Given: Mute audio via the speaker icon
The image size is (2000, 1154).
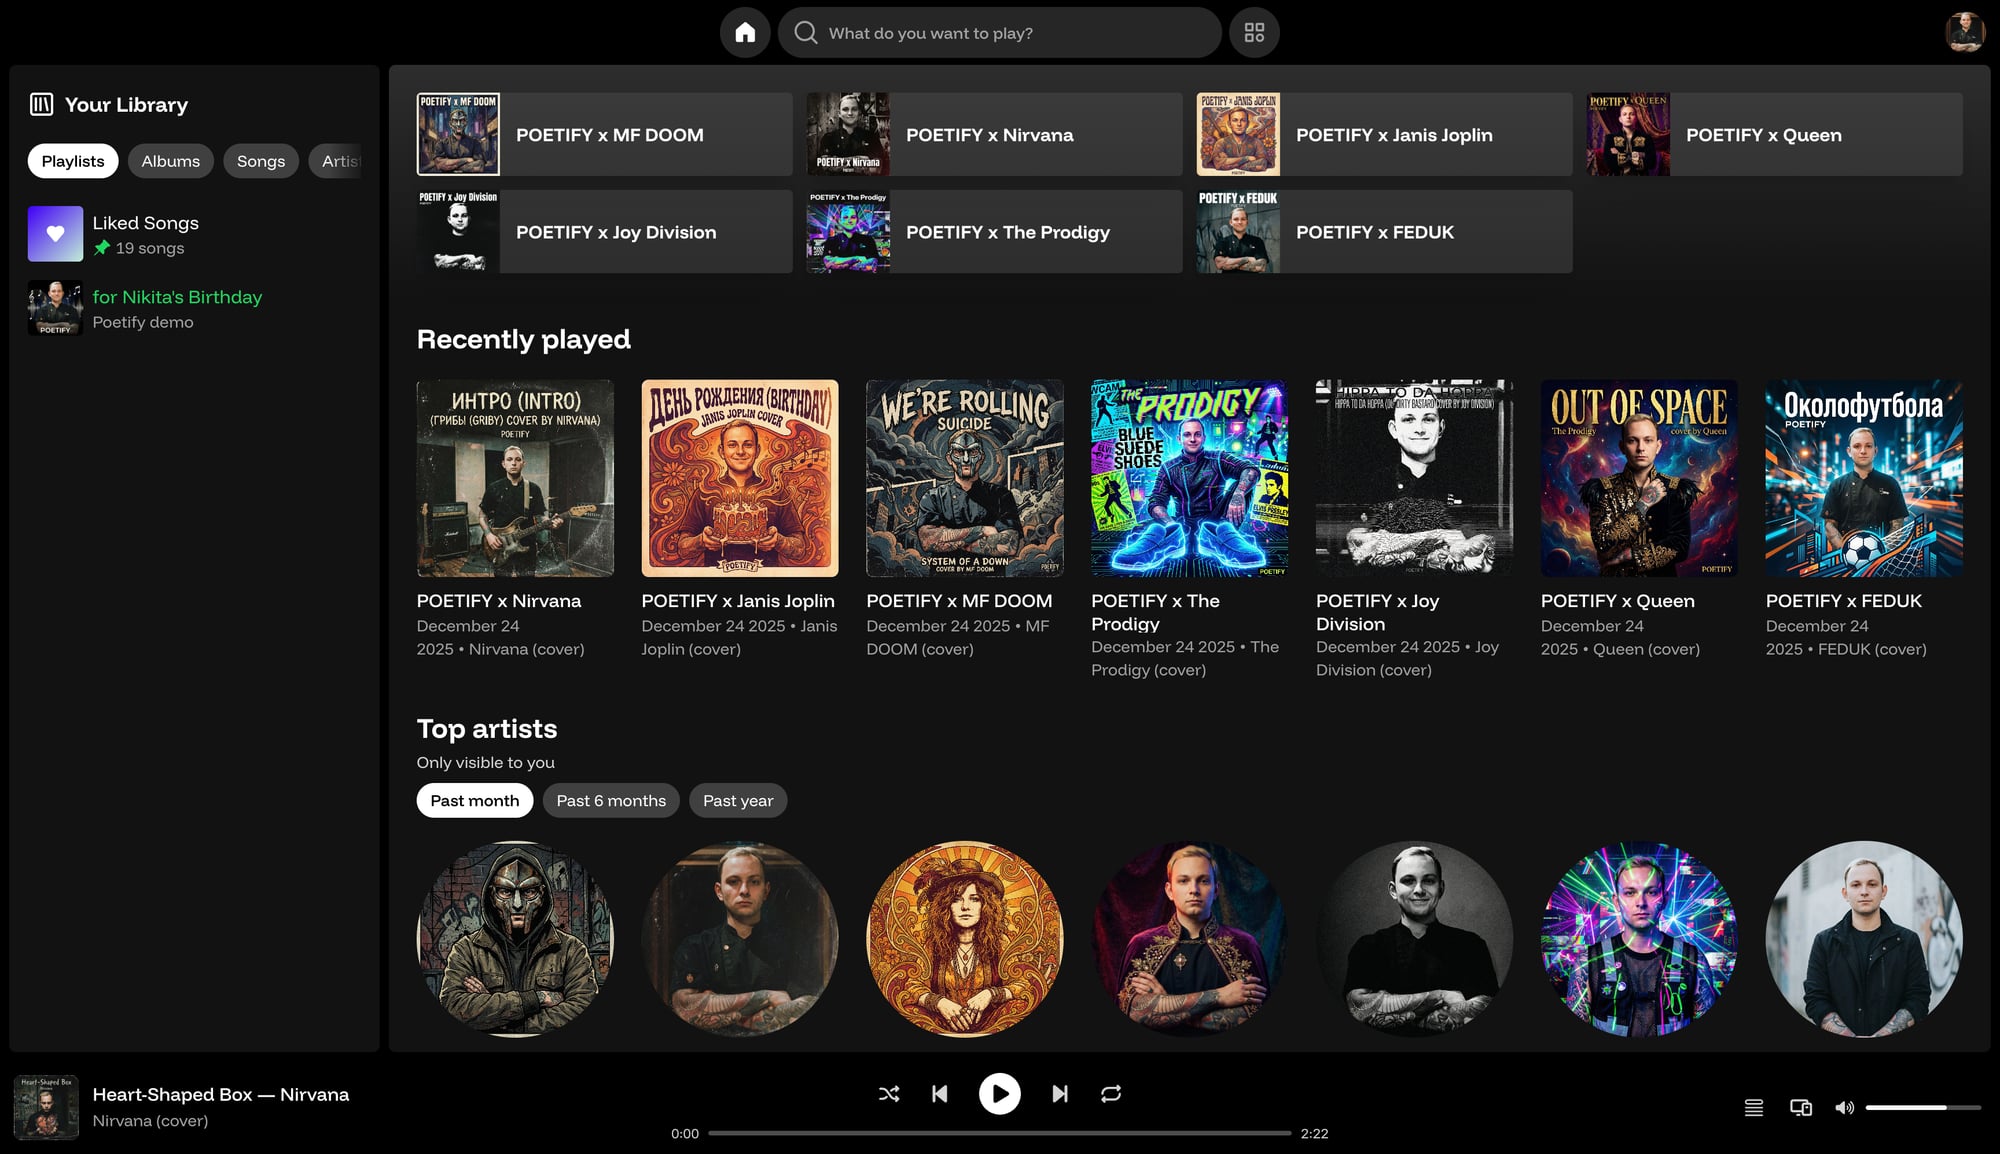Looking at the screenshot, I should tap(1845, 1108).
